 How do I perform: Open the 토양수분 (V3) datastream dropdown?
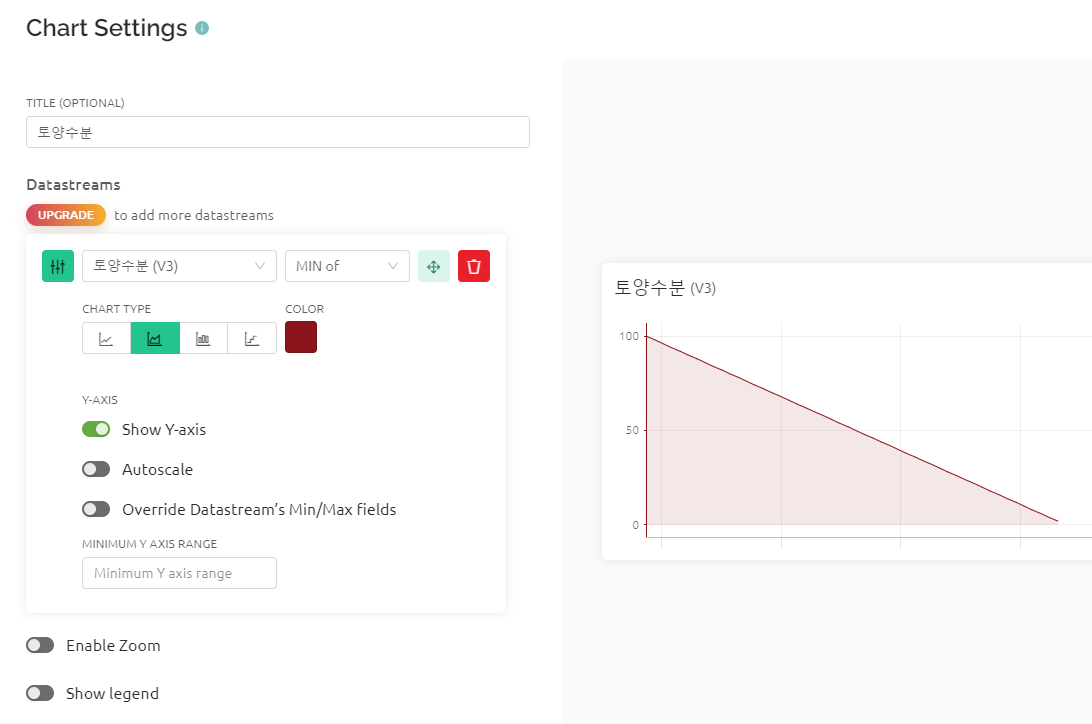(179, 266)
